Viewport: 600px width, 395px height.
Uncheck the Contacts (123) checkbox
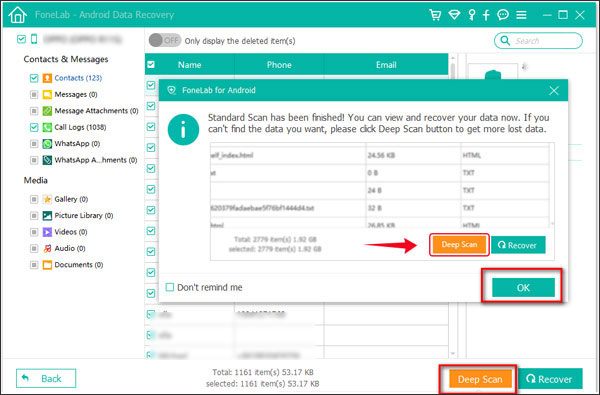click(x=34, y=78)
